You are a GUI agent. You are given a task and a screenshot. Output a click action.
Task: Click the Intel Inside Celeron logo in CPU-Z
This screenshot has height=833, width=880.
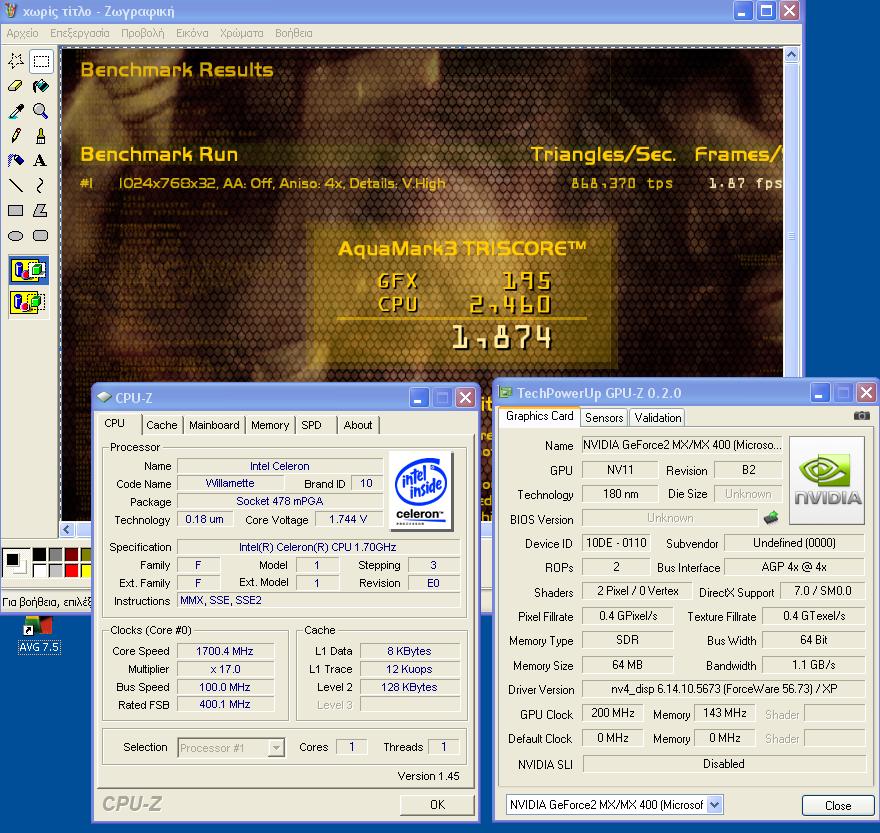point(421,491)
